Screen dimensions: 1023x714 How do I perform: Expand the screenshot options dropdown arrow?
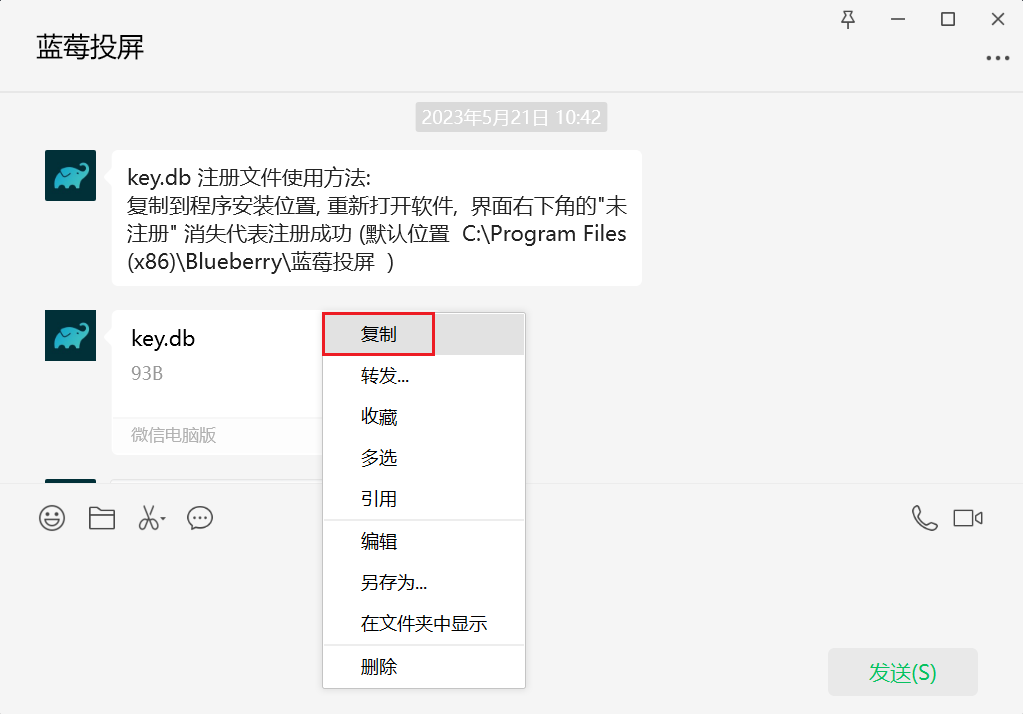(x=163, y=519)
